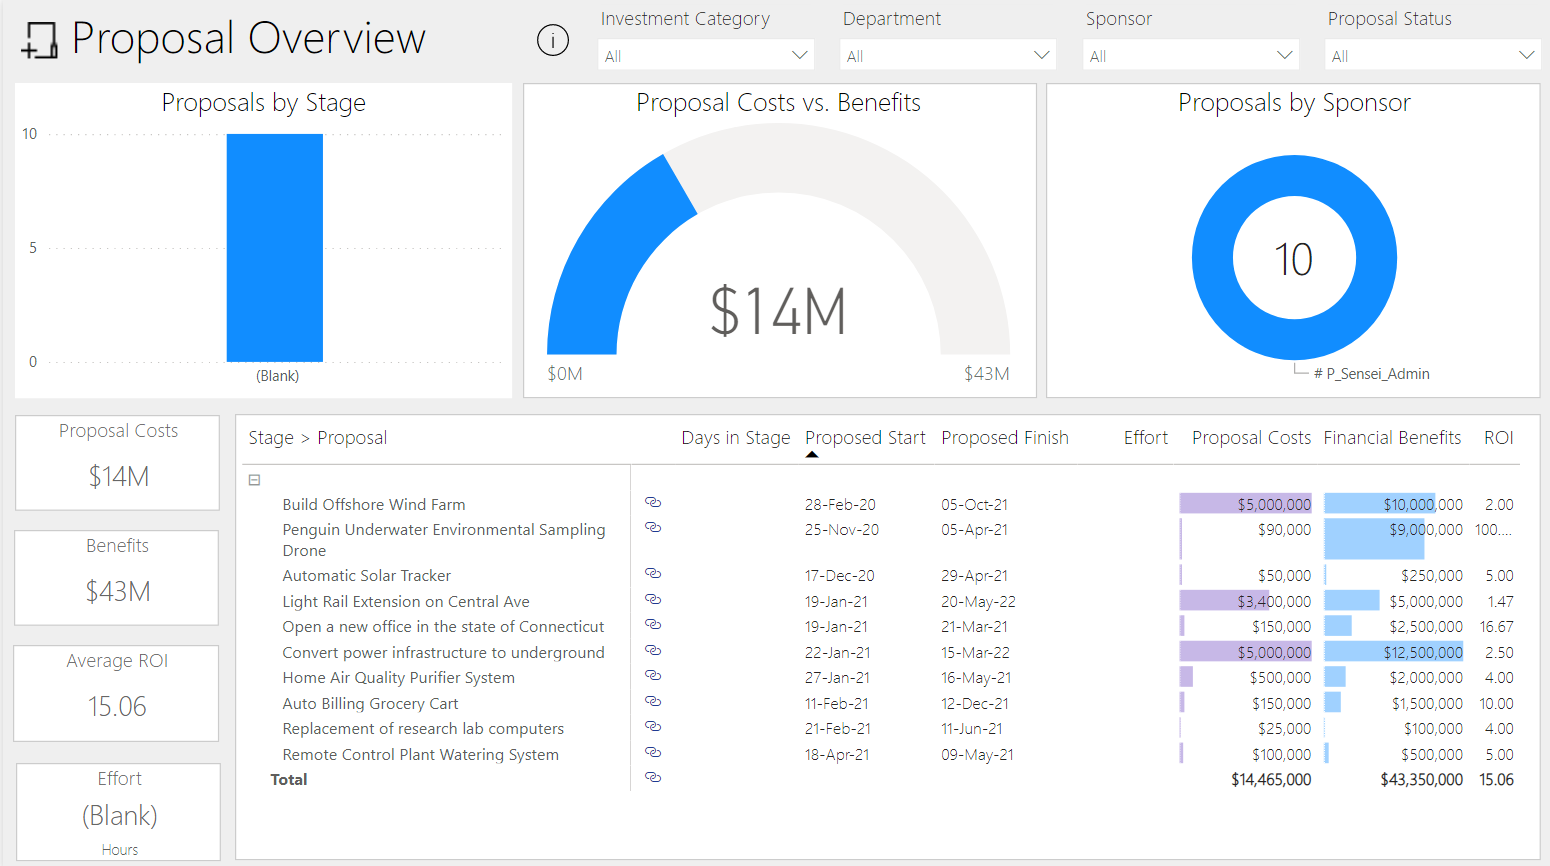
Task: Select the Automatic Solar Tracker row name
Action: [x=367, y=576]
